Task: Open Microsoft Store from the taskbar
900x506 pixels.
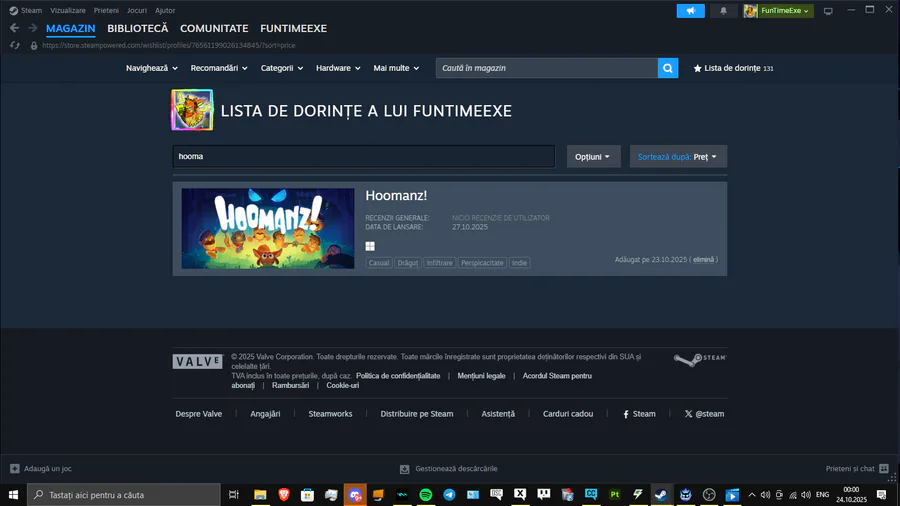Action: click(307, 495)
